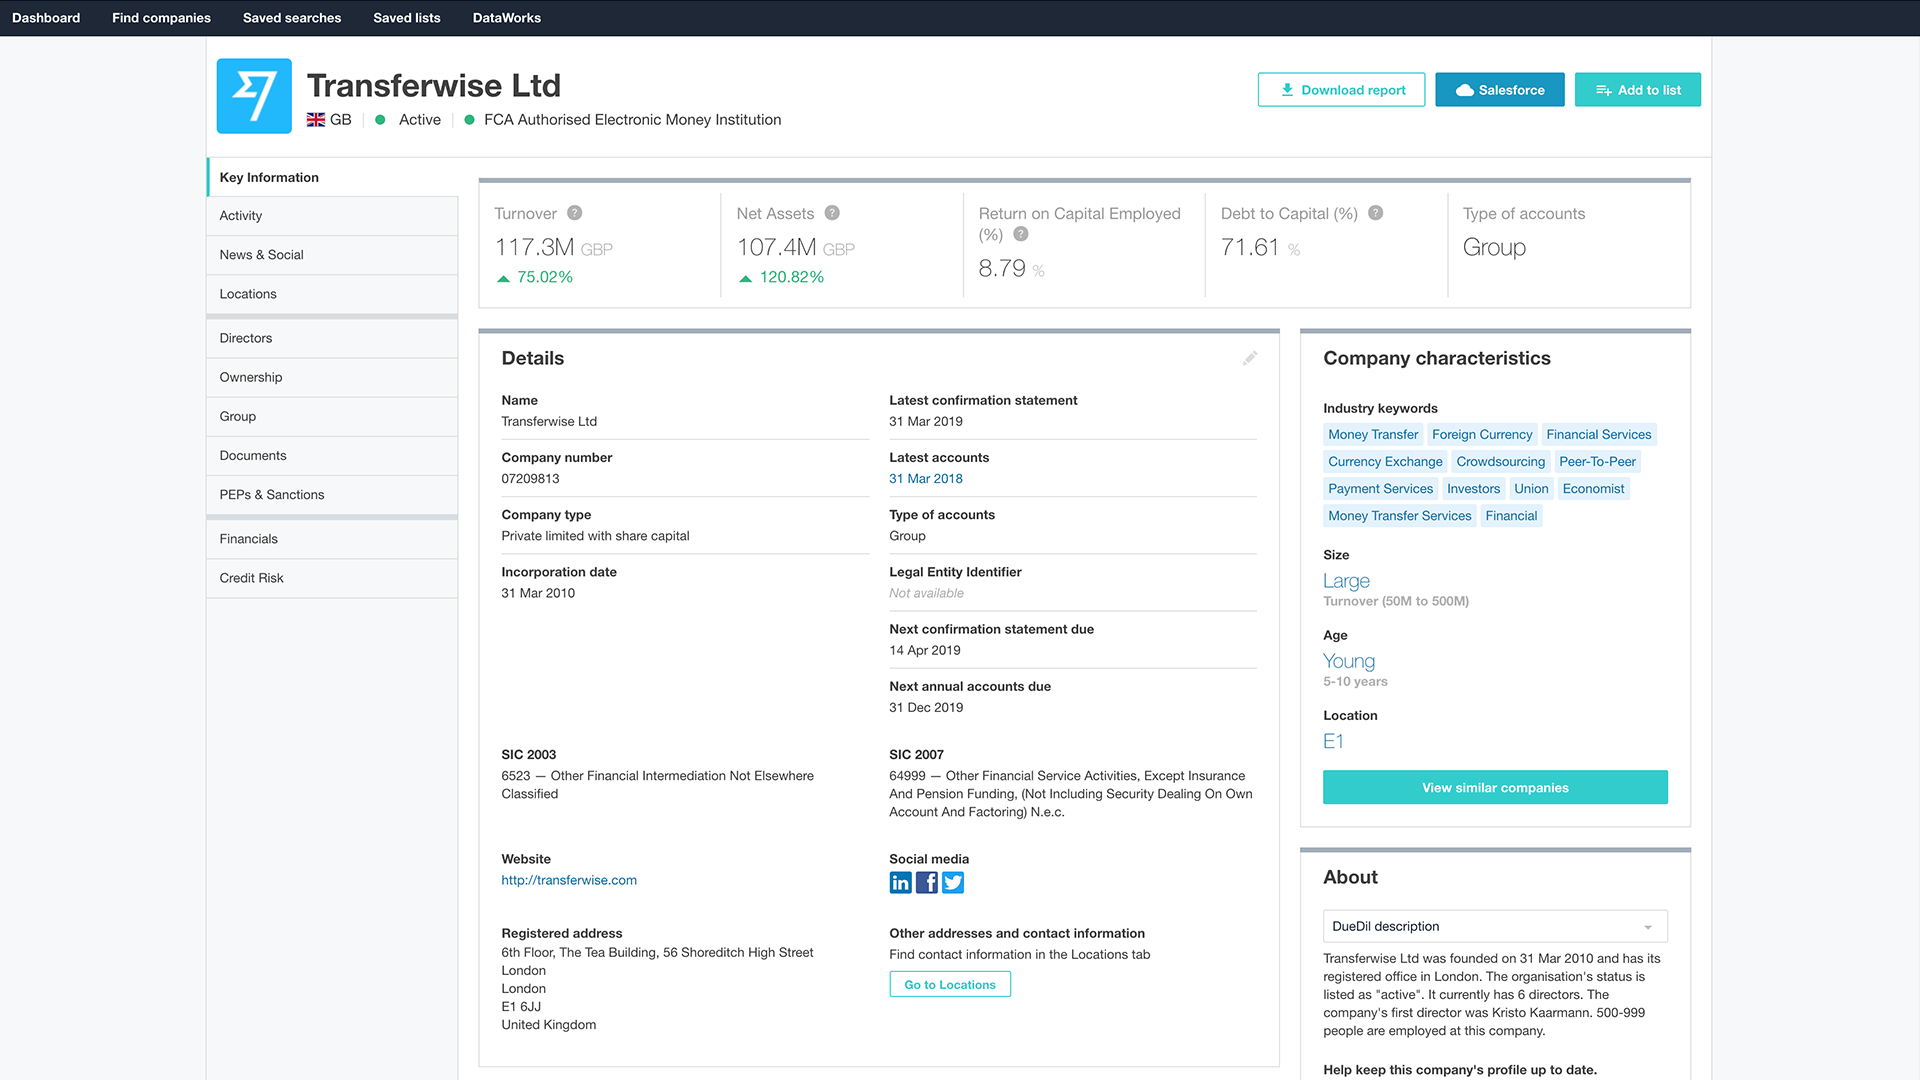
Task: Open the Twitter social media icon
Action: (953, 882)
